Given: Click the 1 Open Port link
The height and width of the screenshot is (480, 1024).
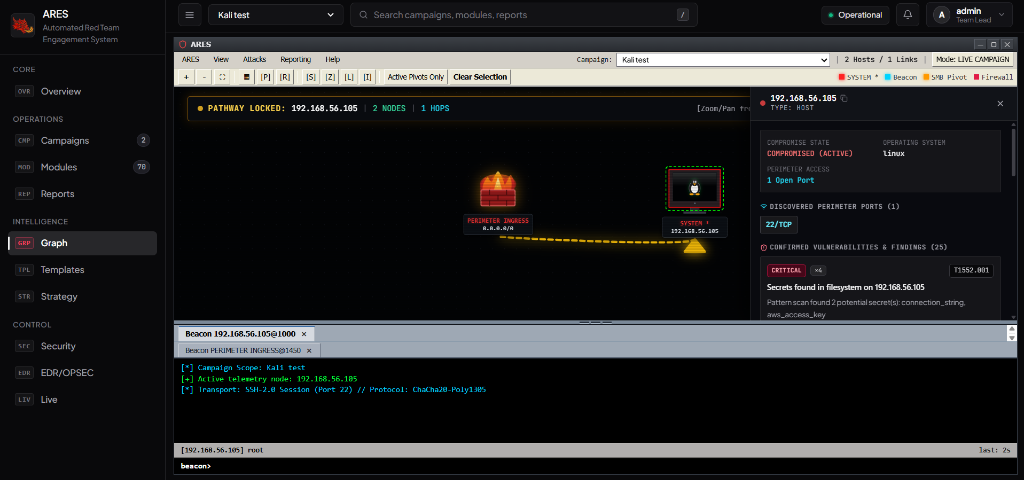Looking at the screenshot, I should [x=791, y=180].
